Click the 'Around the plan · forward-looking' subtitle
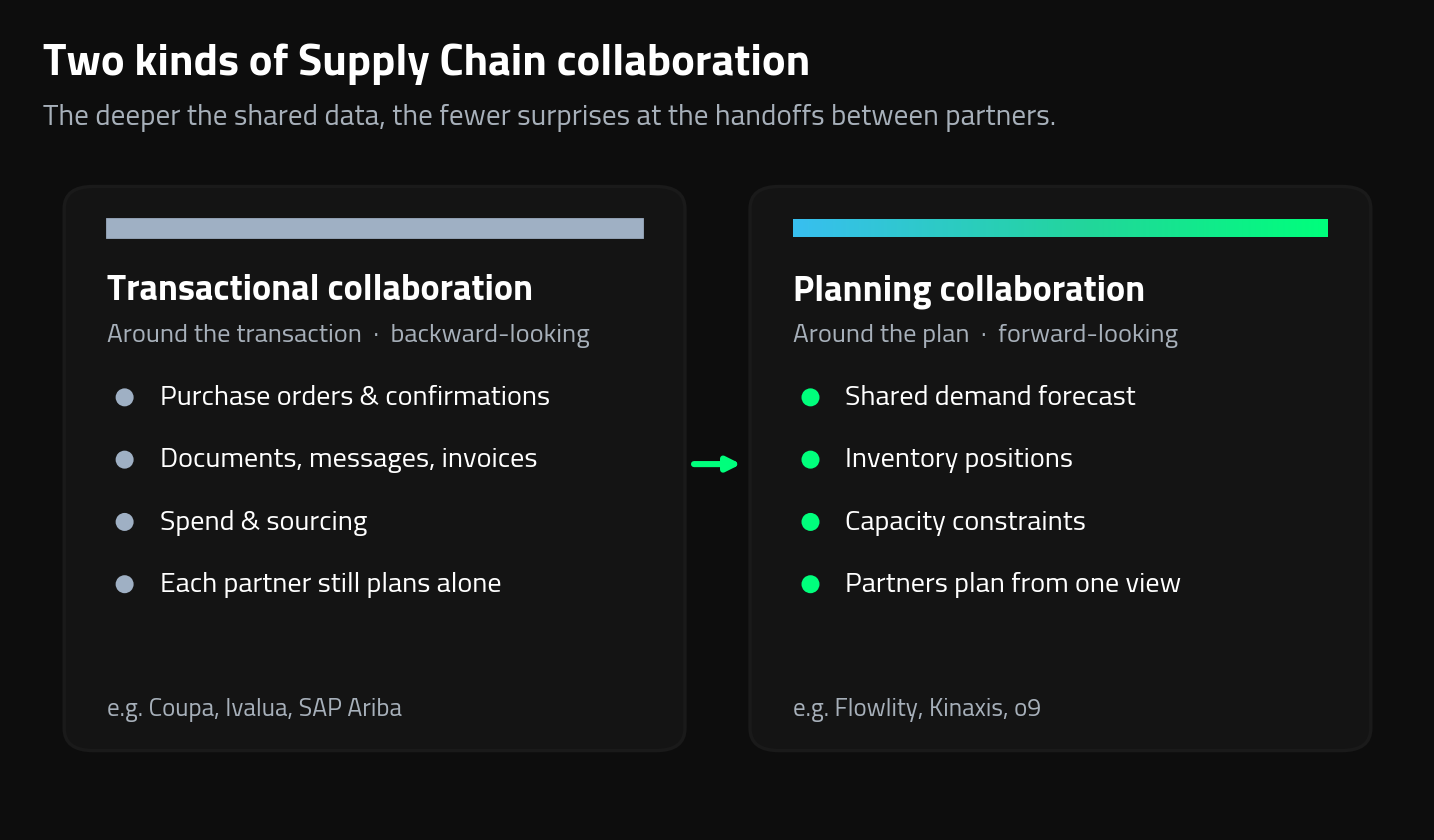The height and width of the screenshot is (840, 1434). click(x=985, y=334)
